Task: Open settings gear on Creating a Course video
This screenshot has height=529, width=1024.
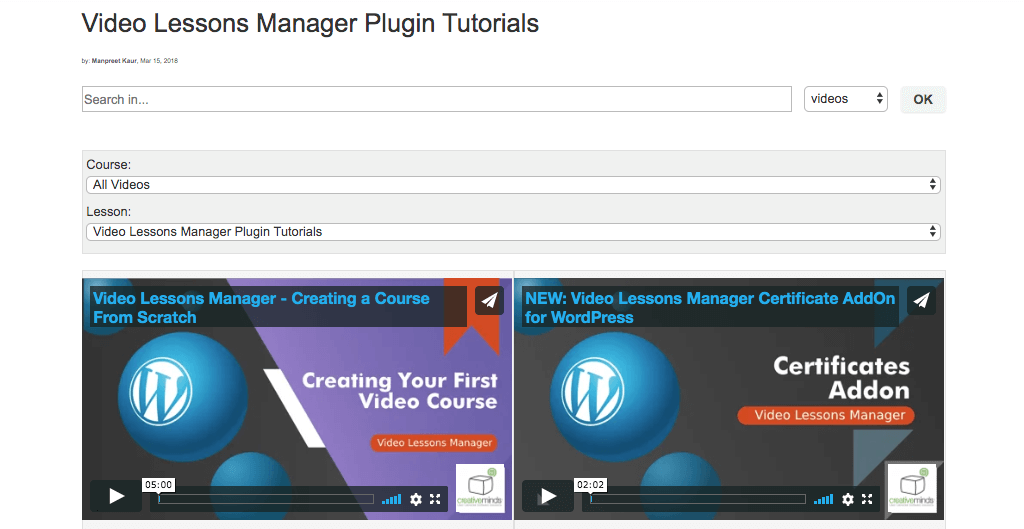Action: tap(415, 500)
